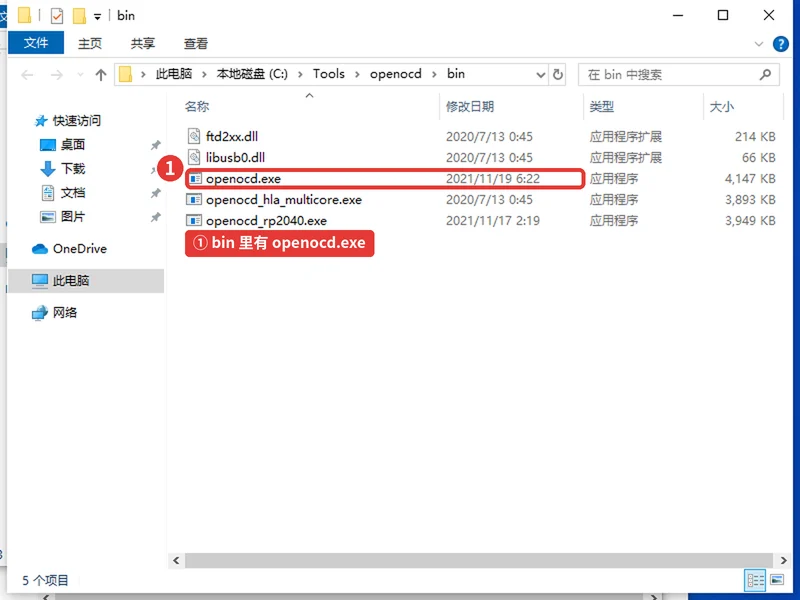This screenshot has height=600, width=800.
Task: Open the Customize Quick Access Toolbar dropdown
Action: (97, 17)
